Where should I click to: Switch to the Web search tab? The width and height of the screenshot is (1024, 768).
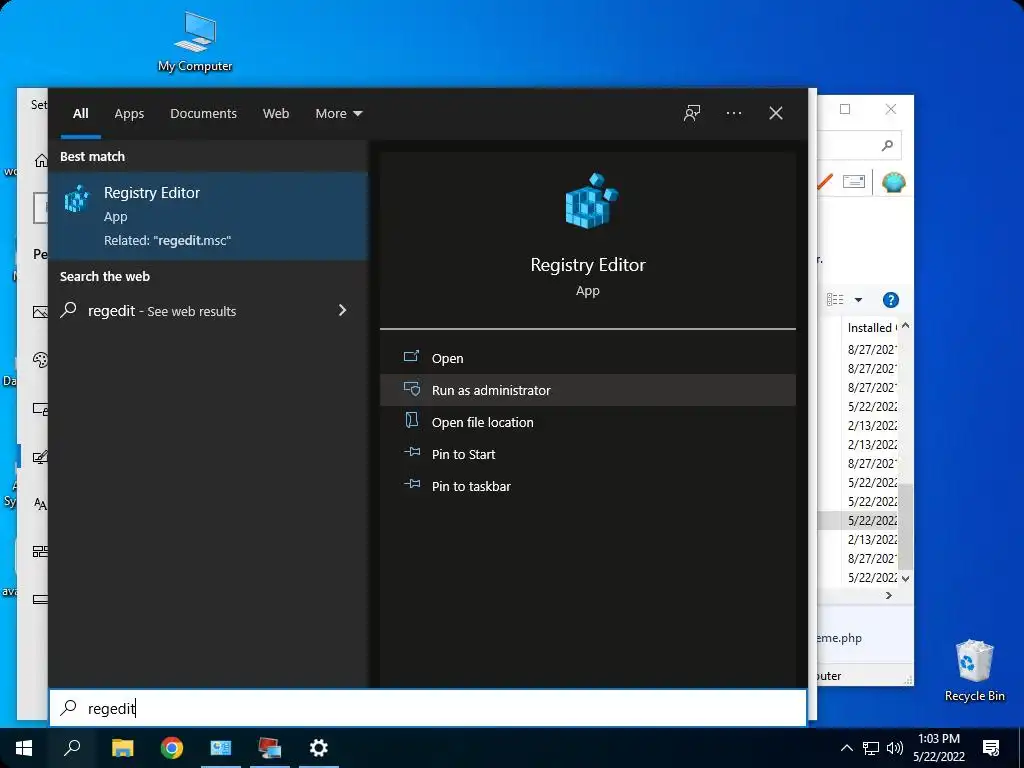276,114
